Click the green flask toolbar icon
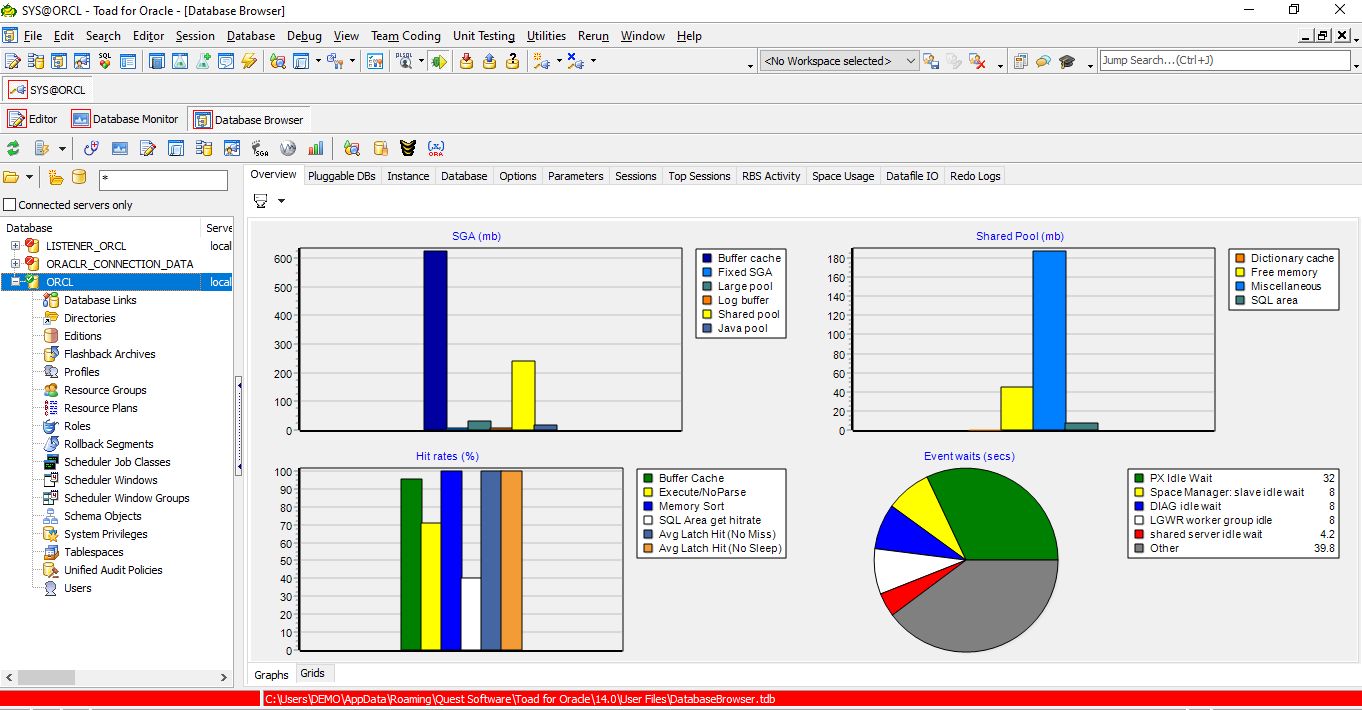Viewport: 1362px width, 710px height. tap(203, 61)
